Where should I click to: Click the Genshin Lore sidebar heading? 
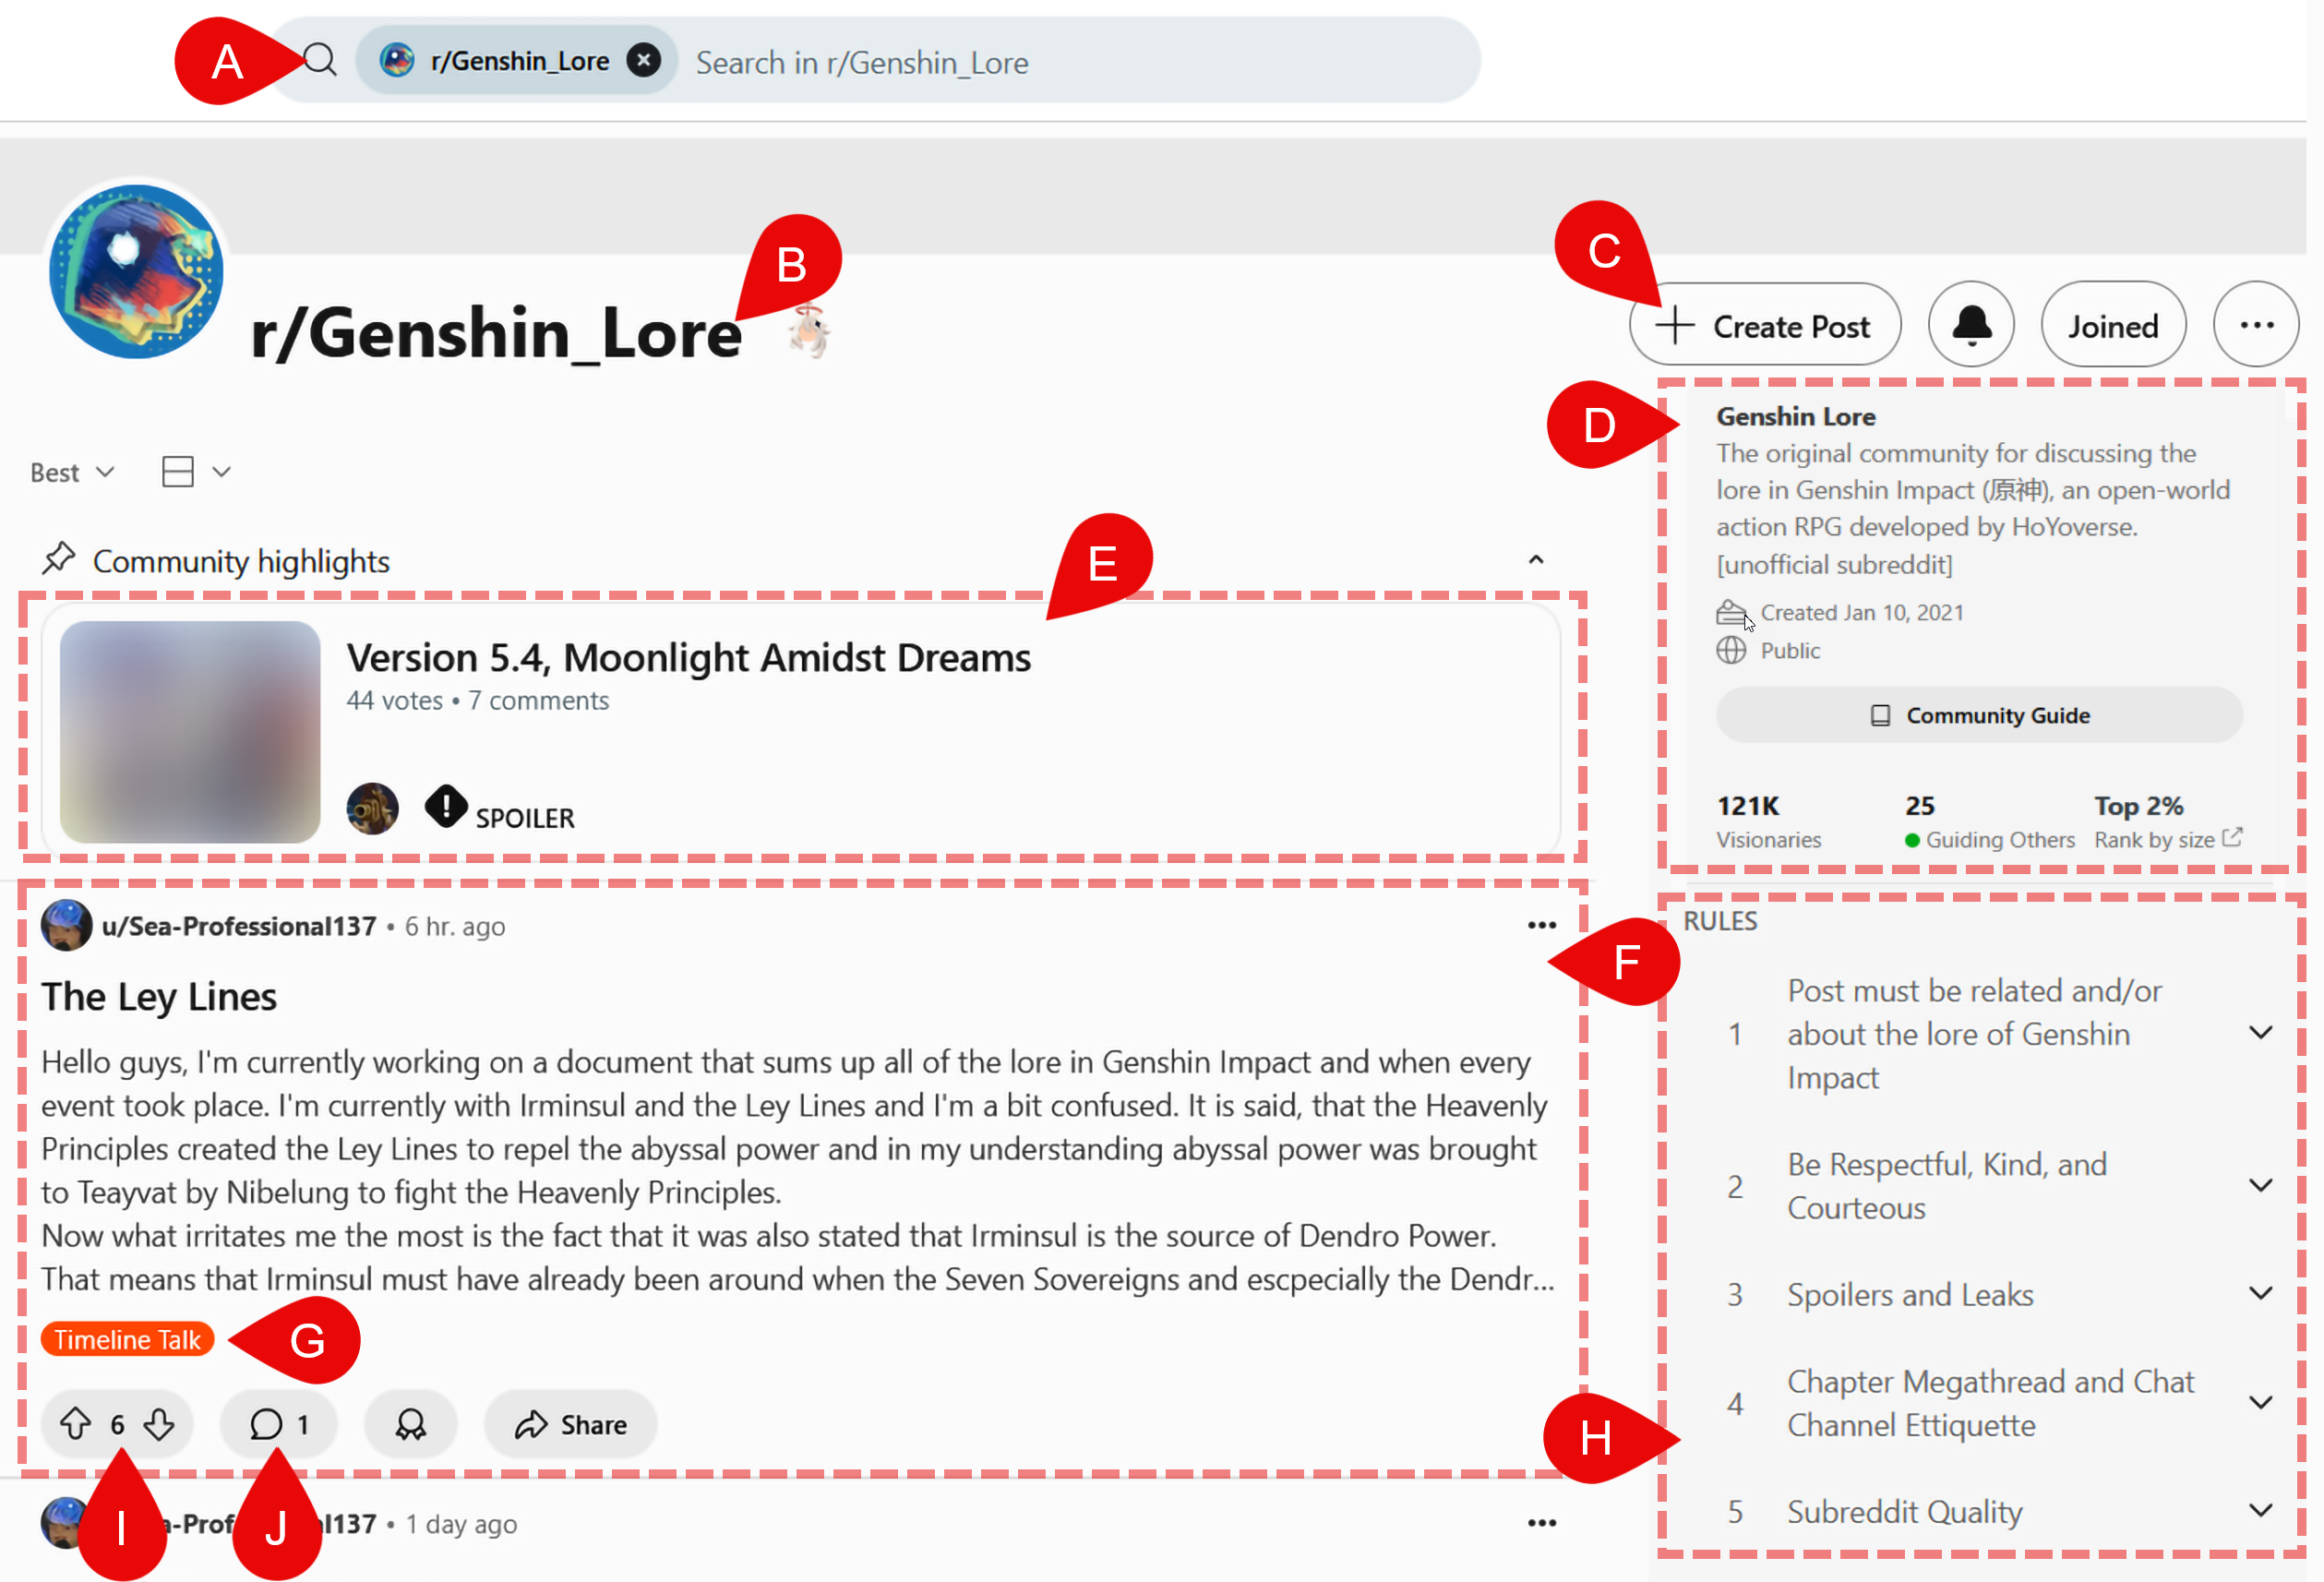click(1796, 416)
